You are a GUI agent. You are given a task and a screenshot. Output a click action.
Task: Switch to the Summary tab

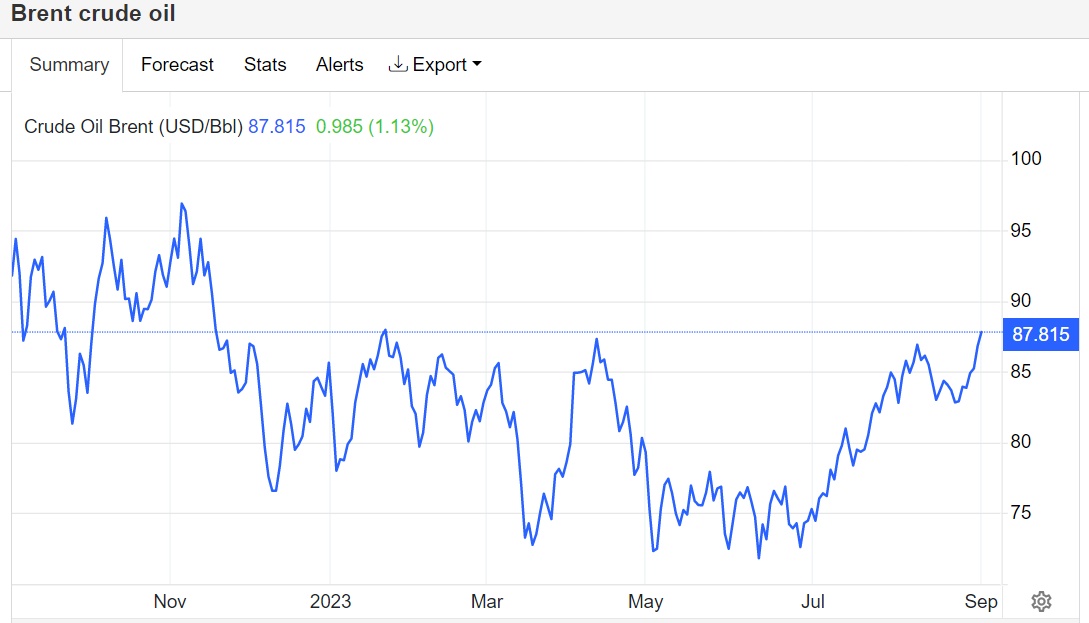(69, 65)
